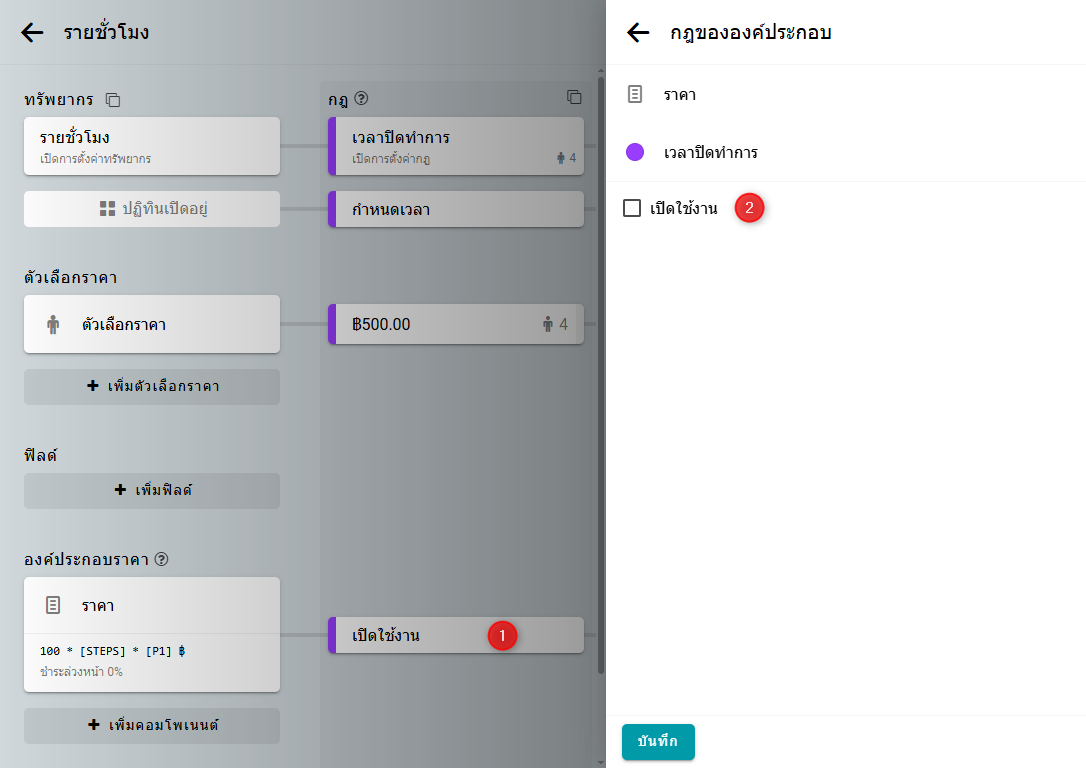Click document icon beside ราคา in right panel
Screen dimensions: 1086x768
click(634, 95)
